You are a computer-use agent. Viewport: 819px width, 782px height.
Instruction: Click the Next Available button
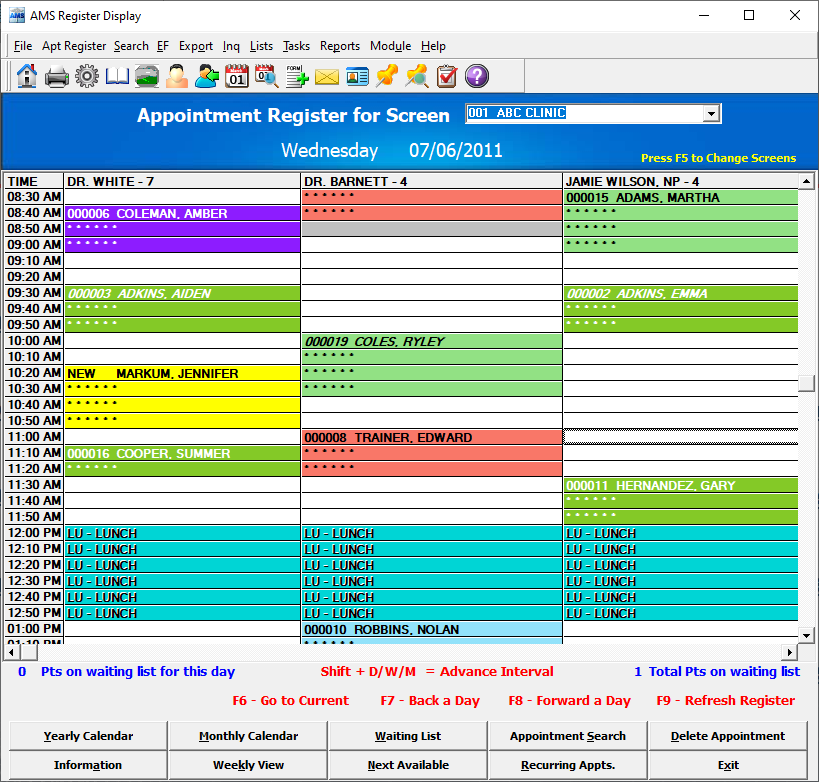[407, 763]
